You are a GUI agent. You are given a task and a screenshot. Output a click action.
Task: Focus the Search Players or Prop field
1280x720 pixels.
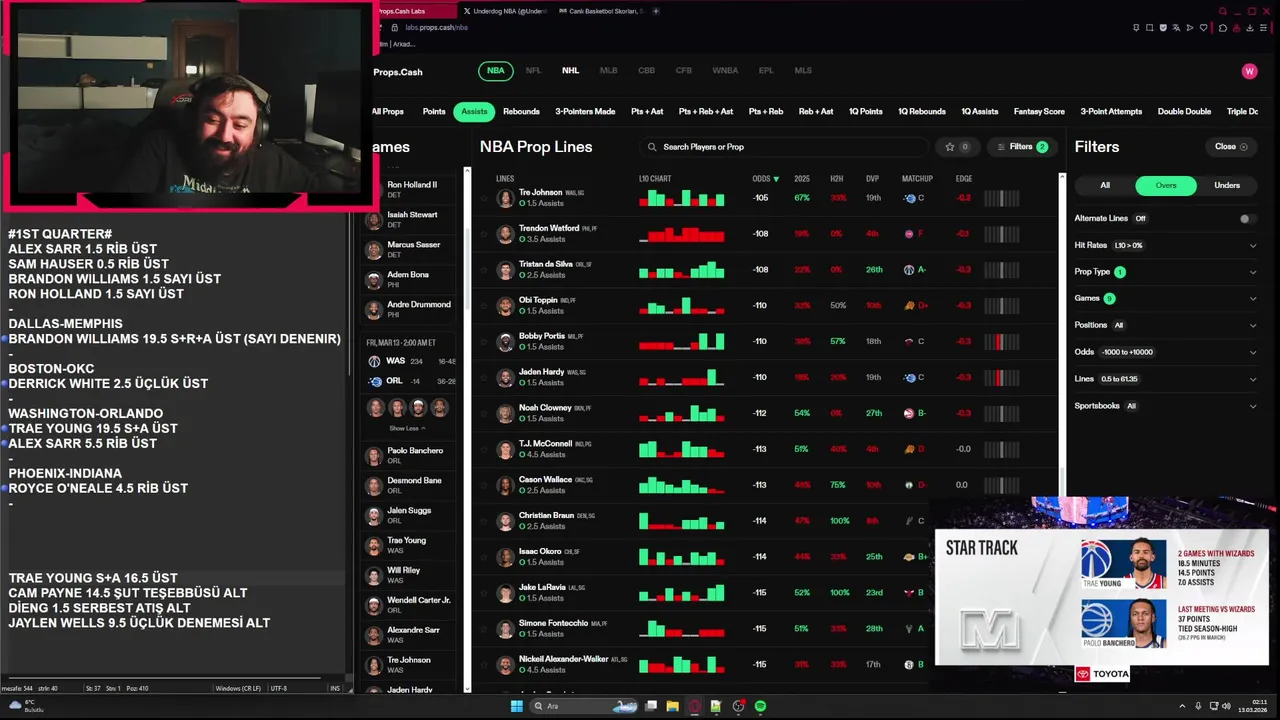click(784, 147)
